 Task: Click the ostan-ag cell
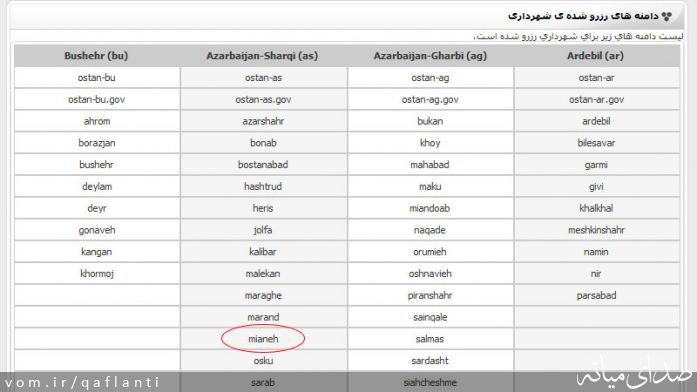(x=430, y=78)
